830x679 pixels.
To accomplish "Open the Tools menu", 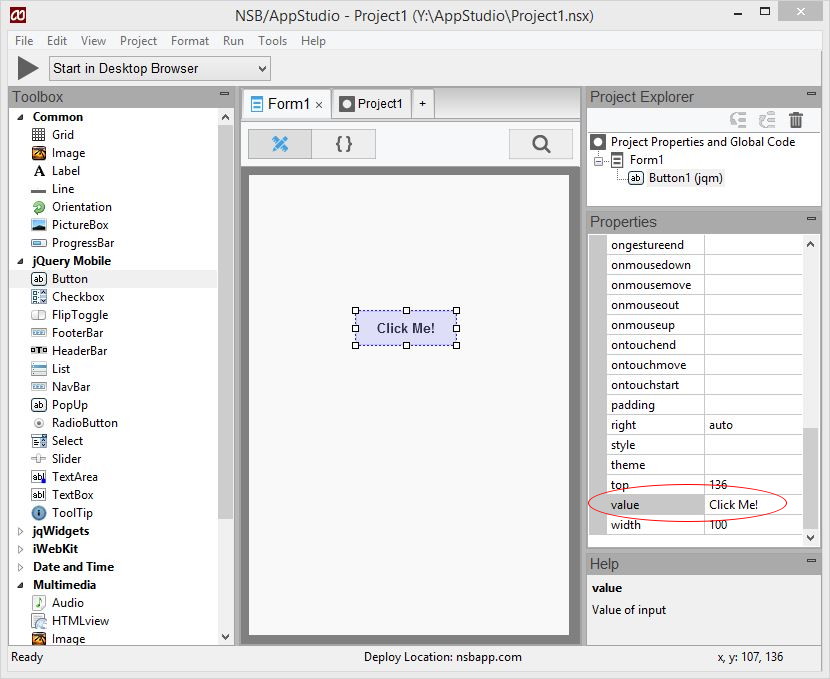I will coord(272,41).
